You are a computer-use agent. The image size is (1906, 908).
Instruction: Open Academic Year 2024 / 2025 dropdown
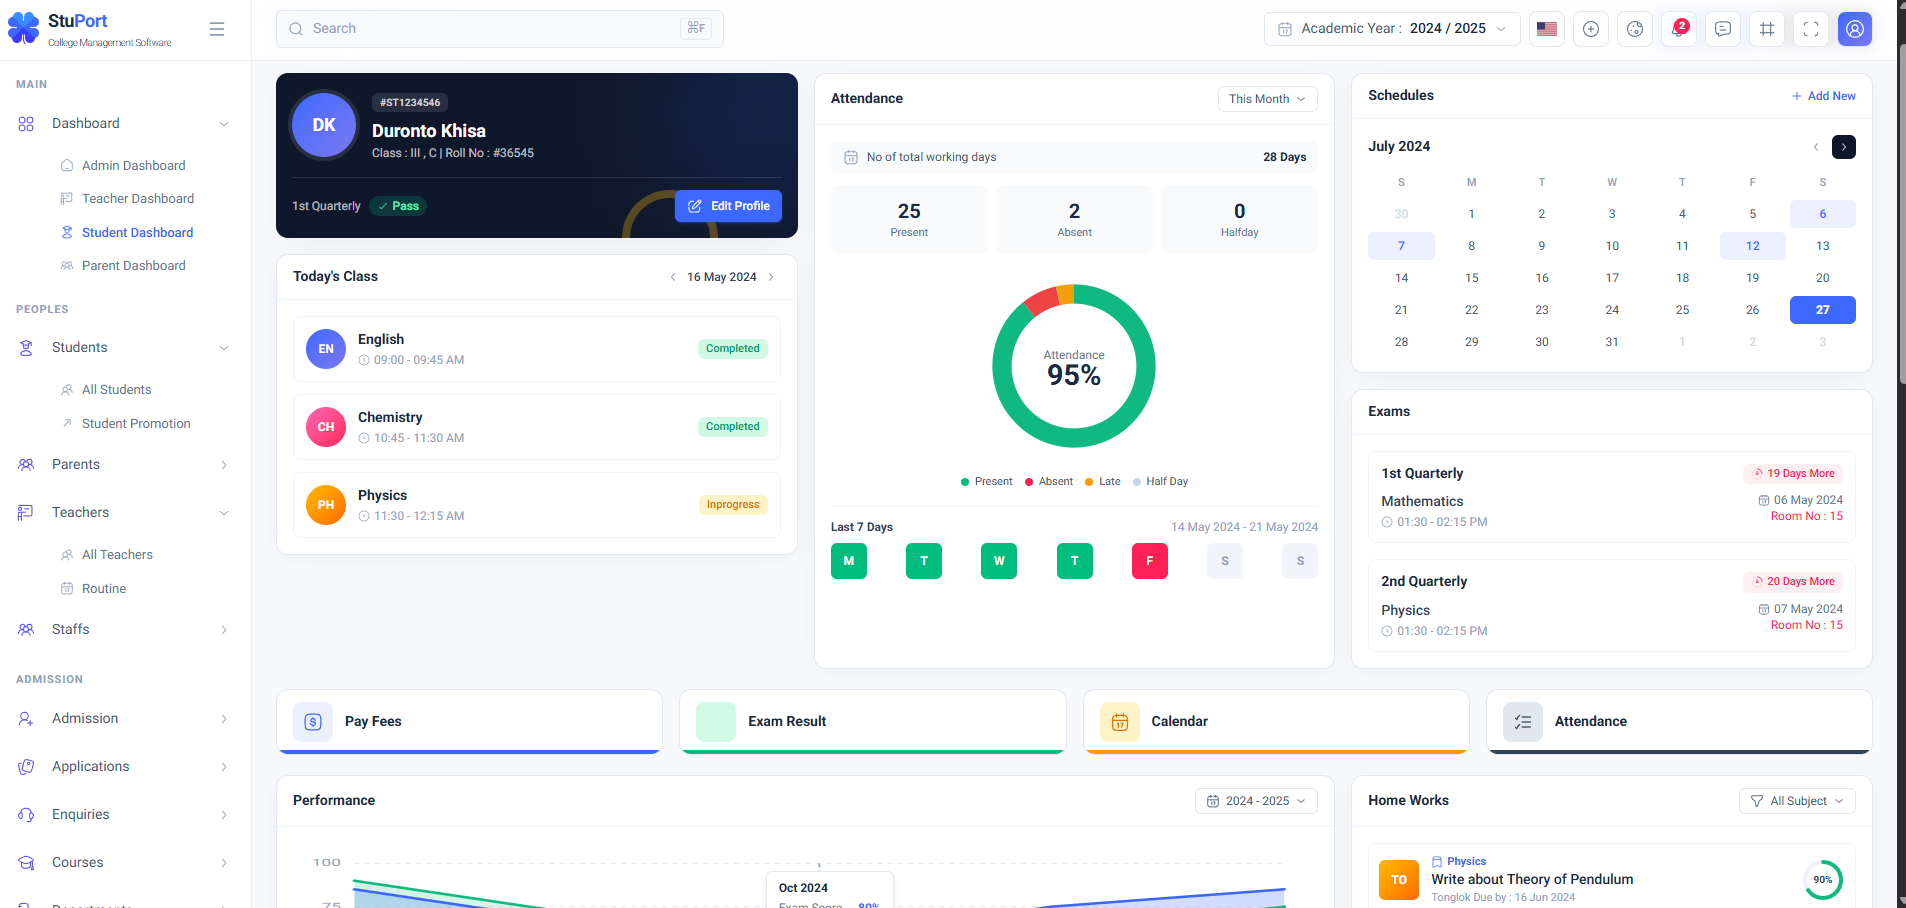(1392, 29)
